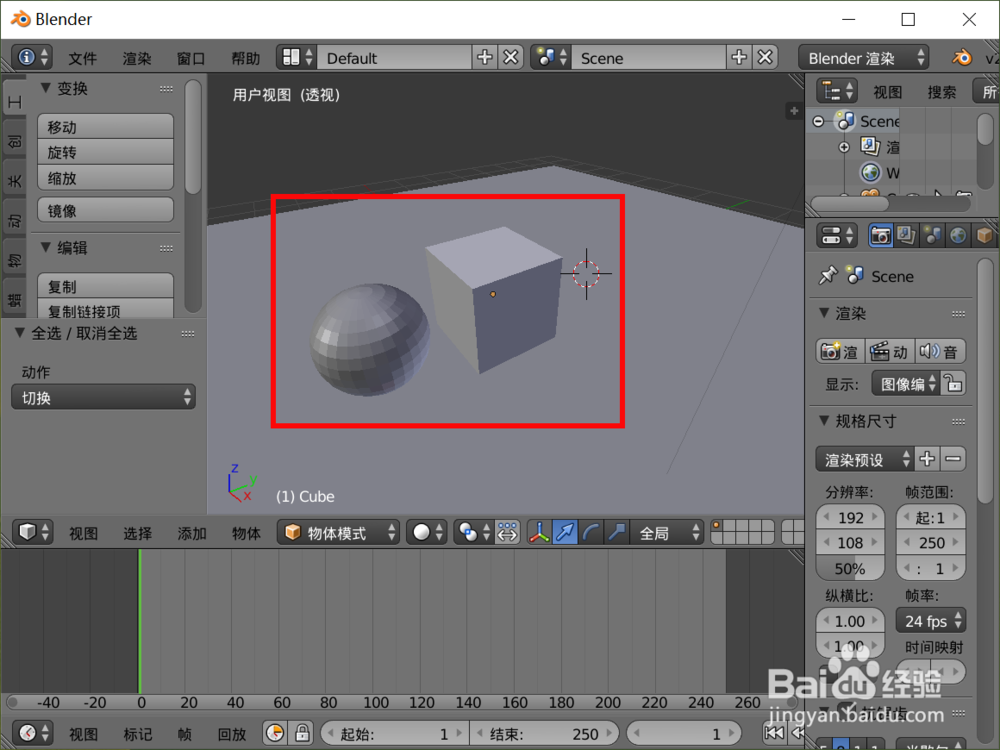
Task: Enable the translate manipulator arrow
Action: coord(565,532)
